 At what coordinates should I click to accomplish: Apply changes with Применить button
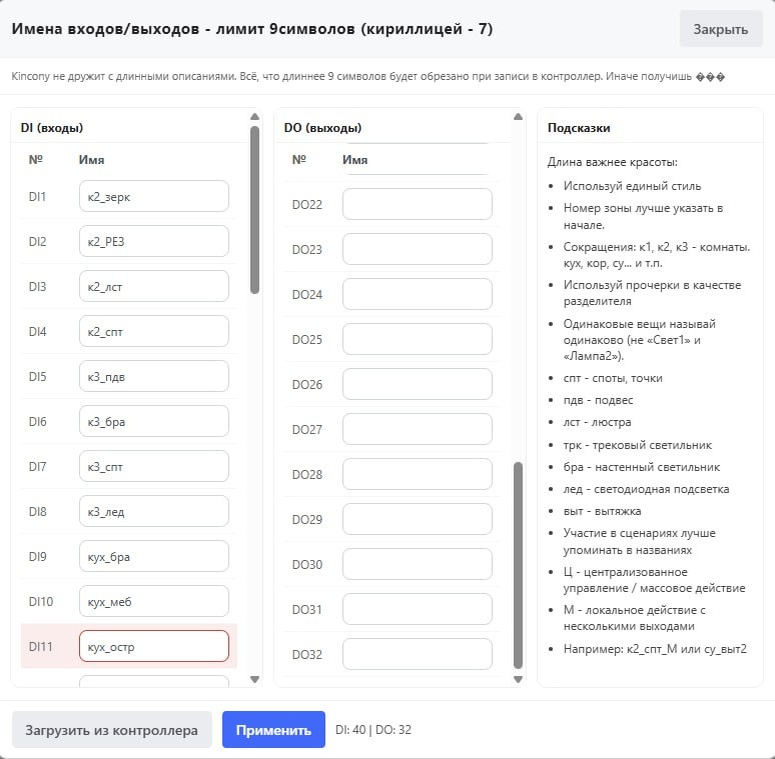tap(273, 730)
